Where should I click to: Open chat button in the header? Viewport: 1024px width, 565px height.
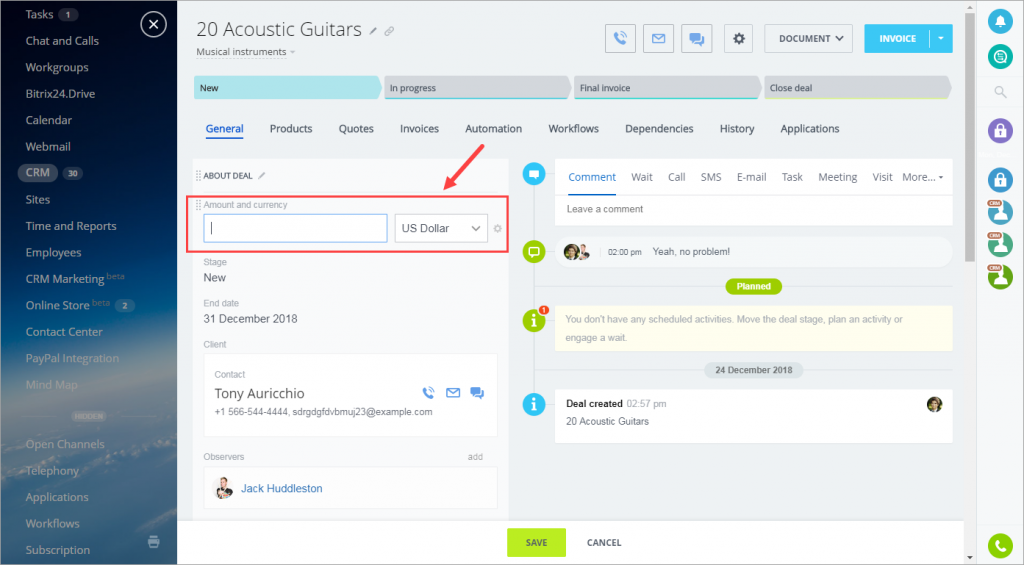[x=697, y=39]
